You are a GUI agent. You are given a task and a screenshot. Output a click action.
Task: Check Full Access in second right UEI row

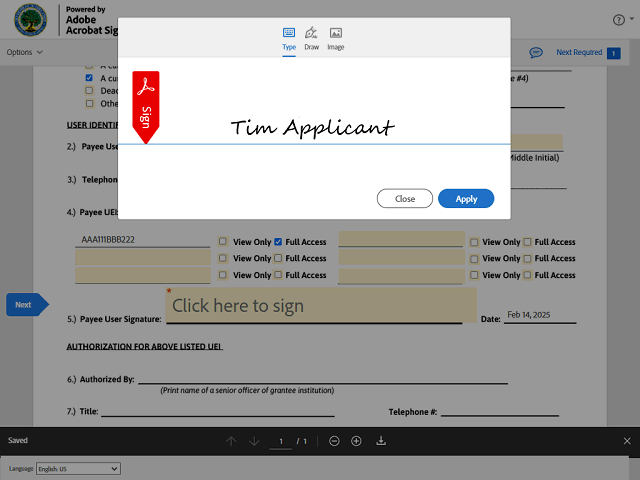tap(527, 259)
